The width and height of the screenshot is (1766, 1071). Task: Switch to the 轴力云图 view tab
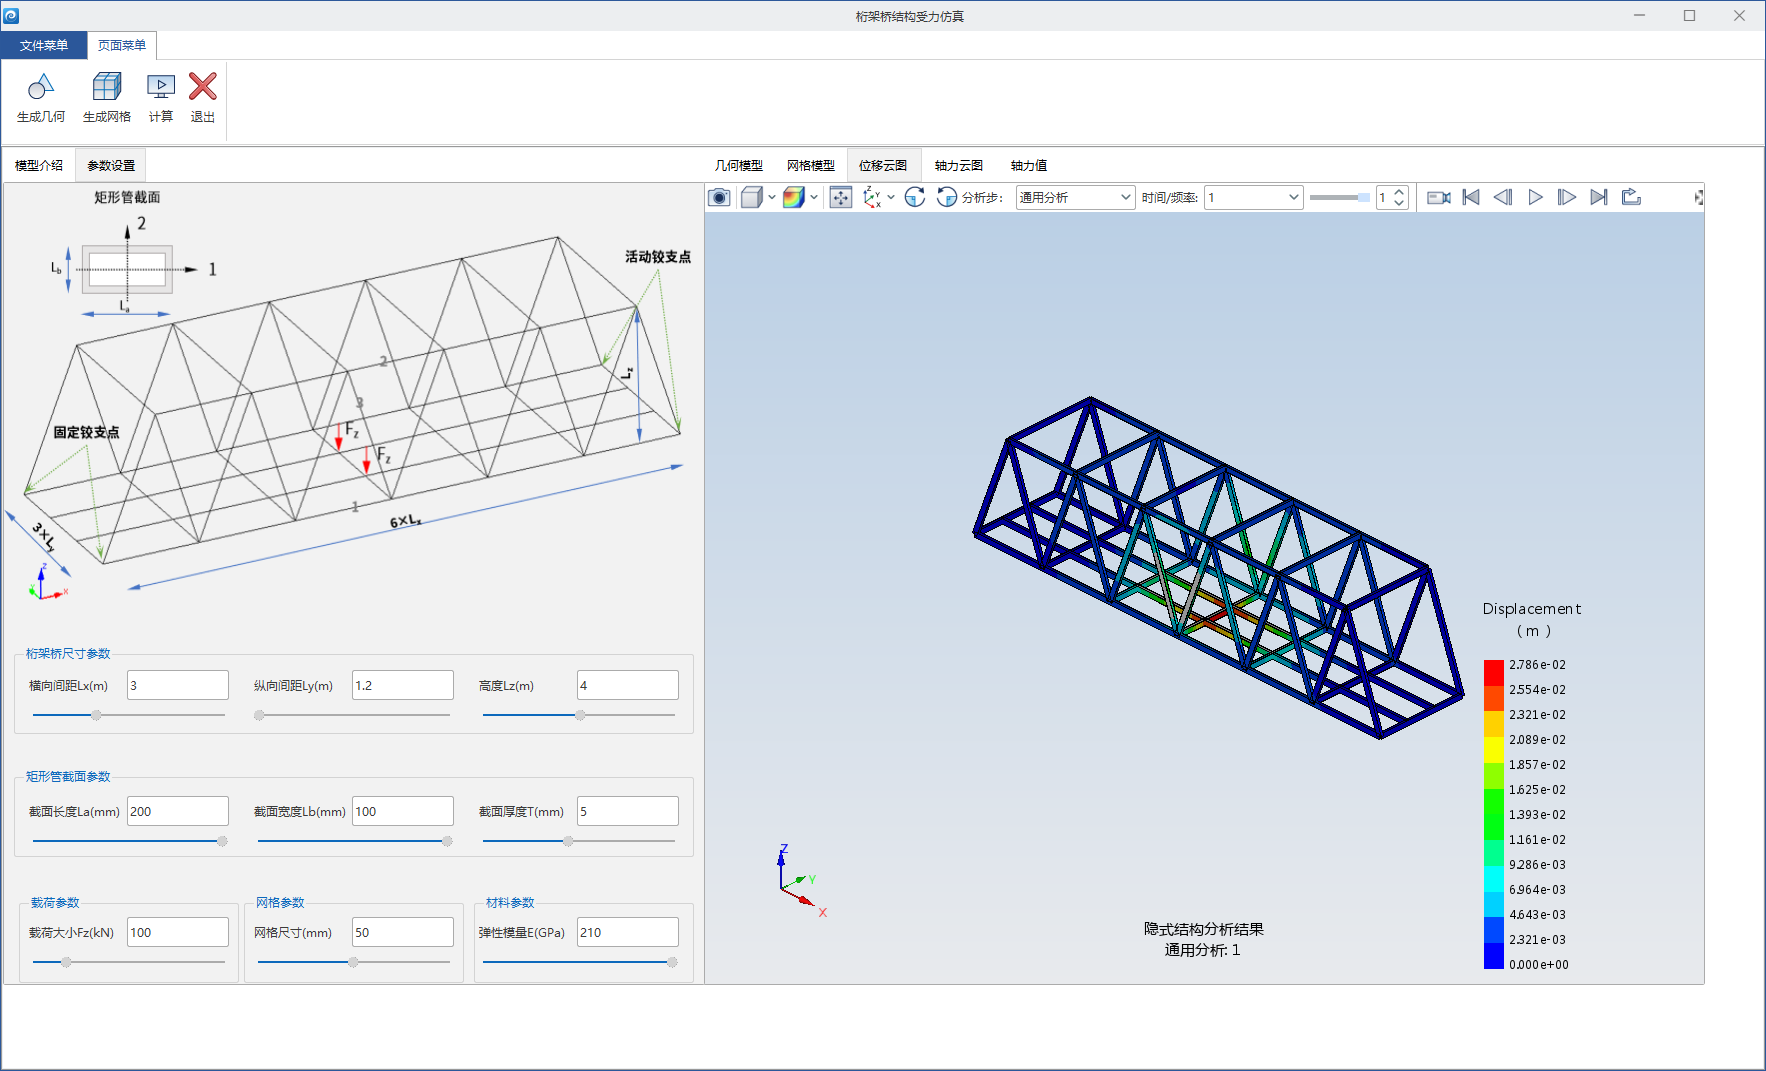[959, 165]
